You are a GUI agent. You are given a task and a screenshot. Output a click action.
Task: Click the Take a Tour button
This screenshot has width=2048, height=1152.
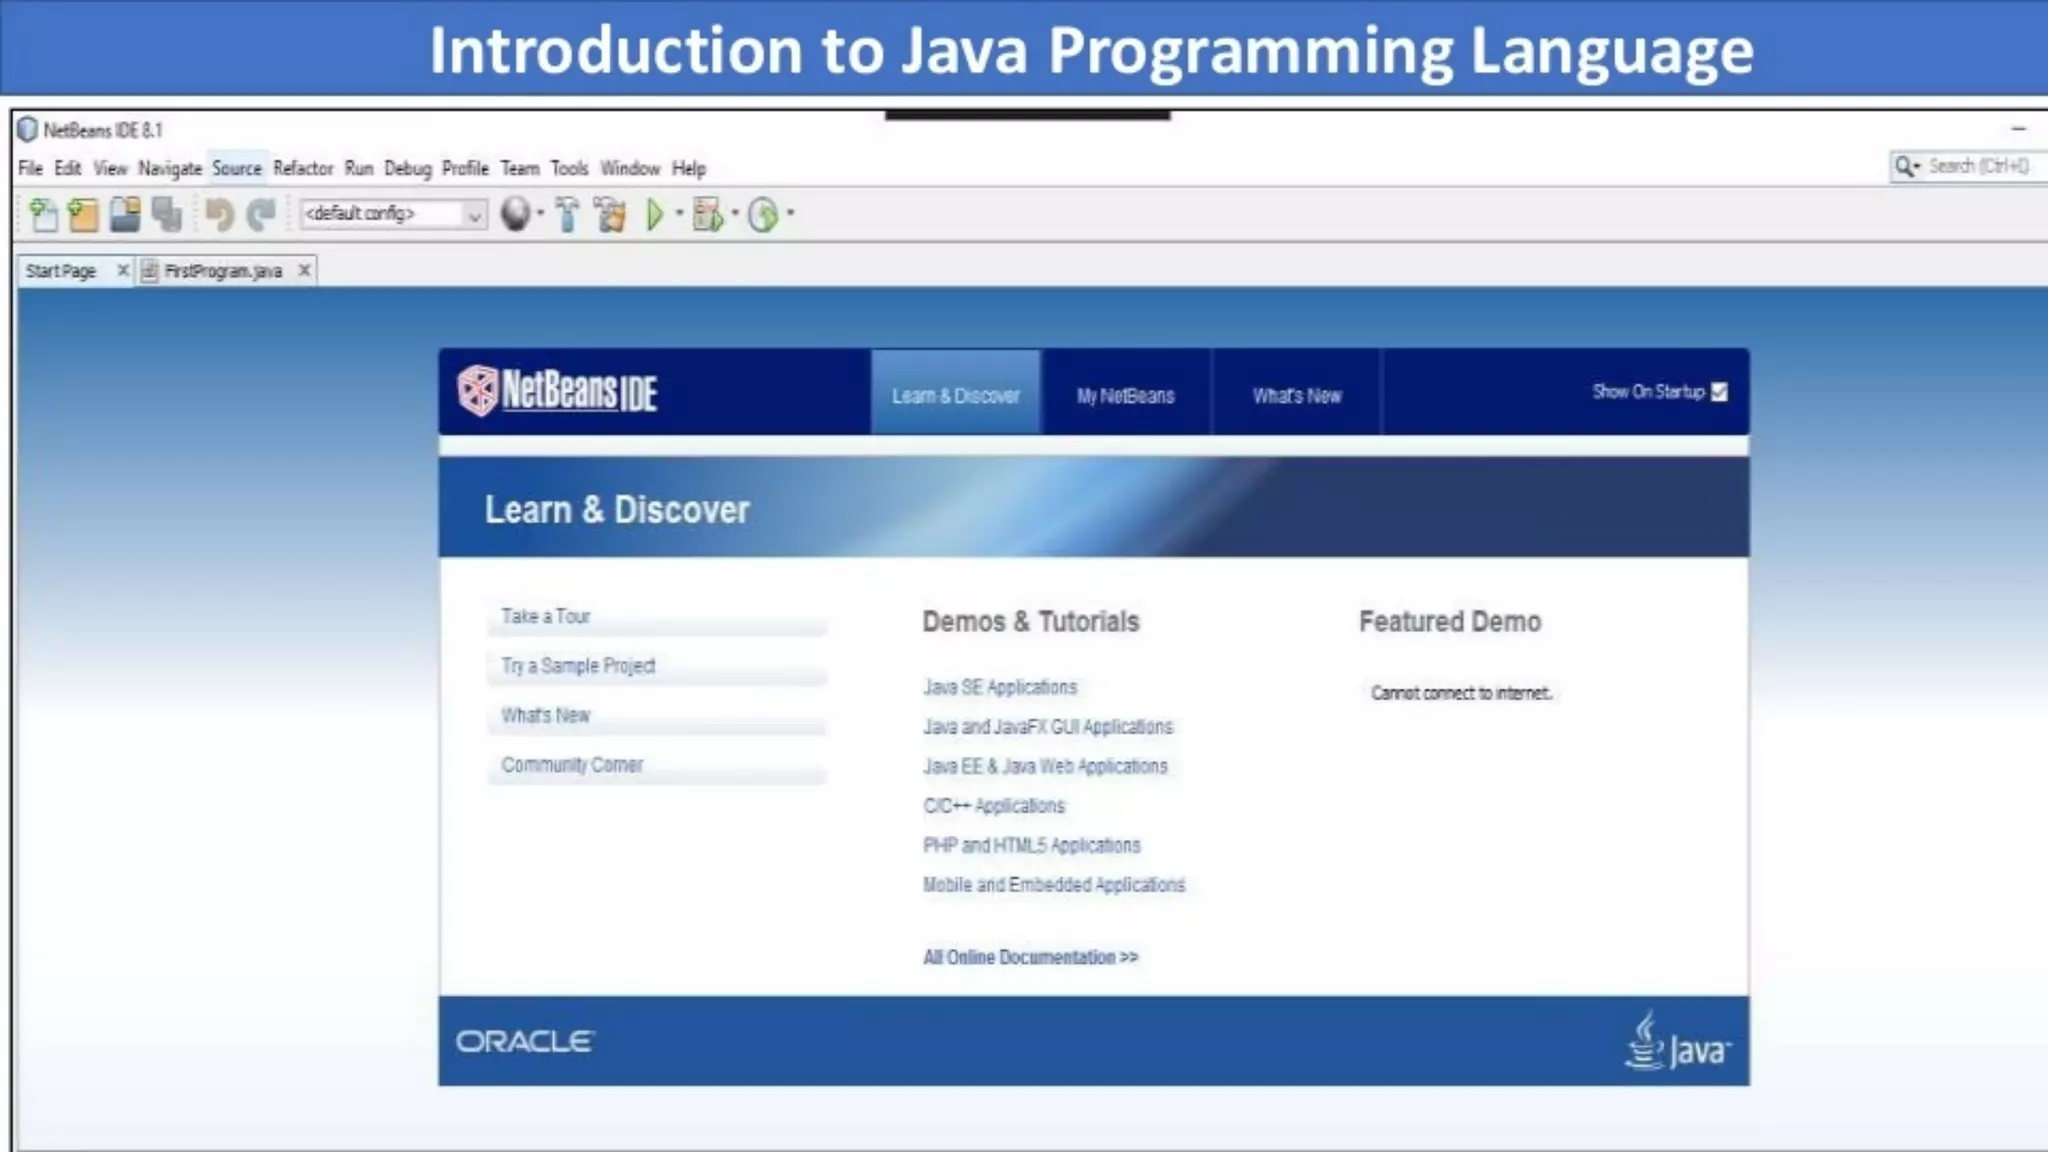pyautogui.click(x=546, y=616)
